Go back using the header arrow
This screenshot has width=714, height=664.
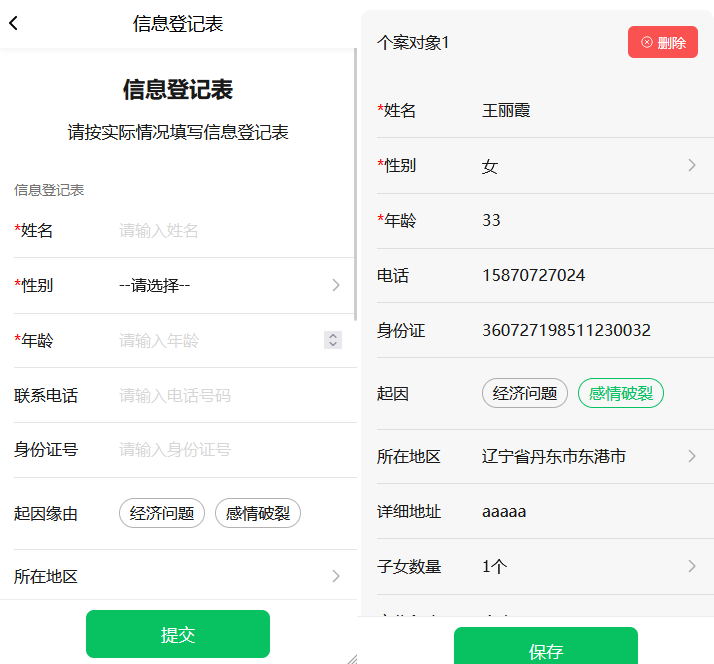[14, 23]
